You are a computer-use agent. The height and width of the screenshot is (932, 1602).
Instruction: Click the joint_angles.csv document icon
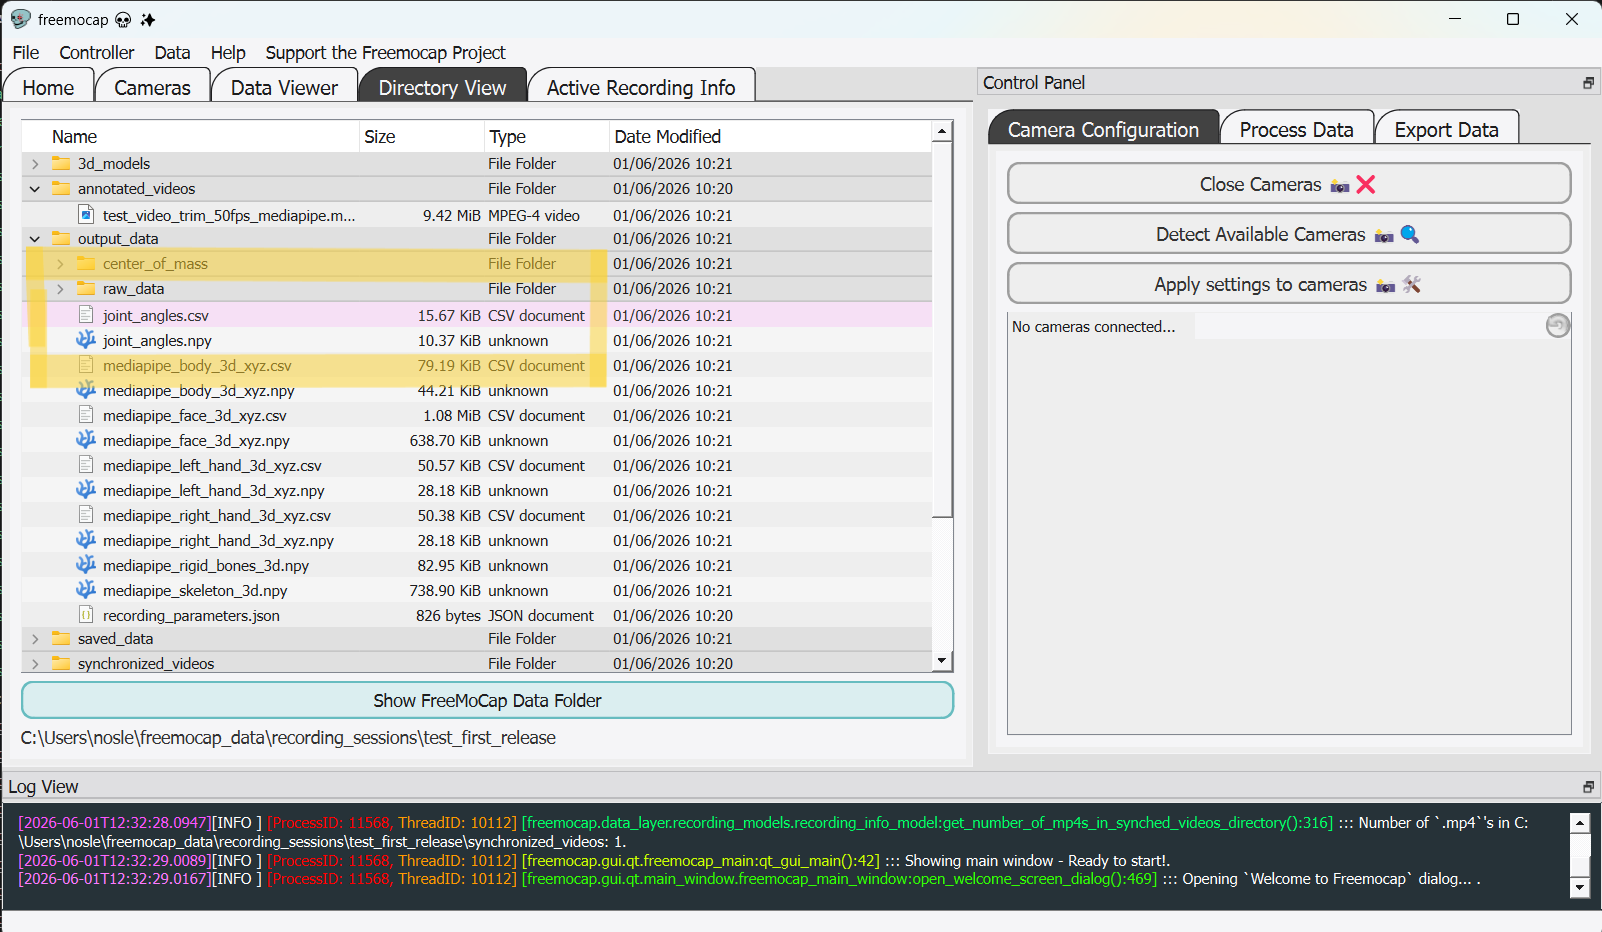[x=86, y=315]
